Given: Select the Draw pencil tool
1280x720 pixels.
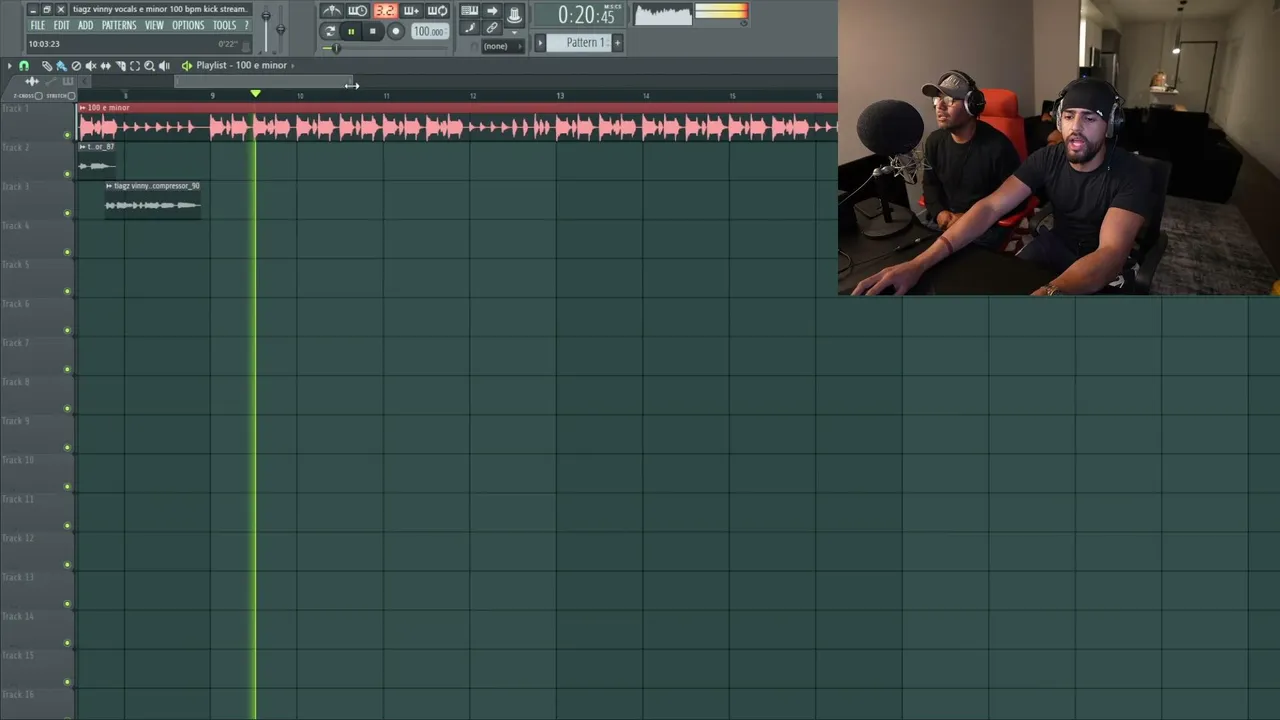Looking at the screenshot, I should (46, 66).
